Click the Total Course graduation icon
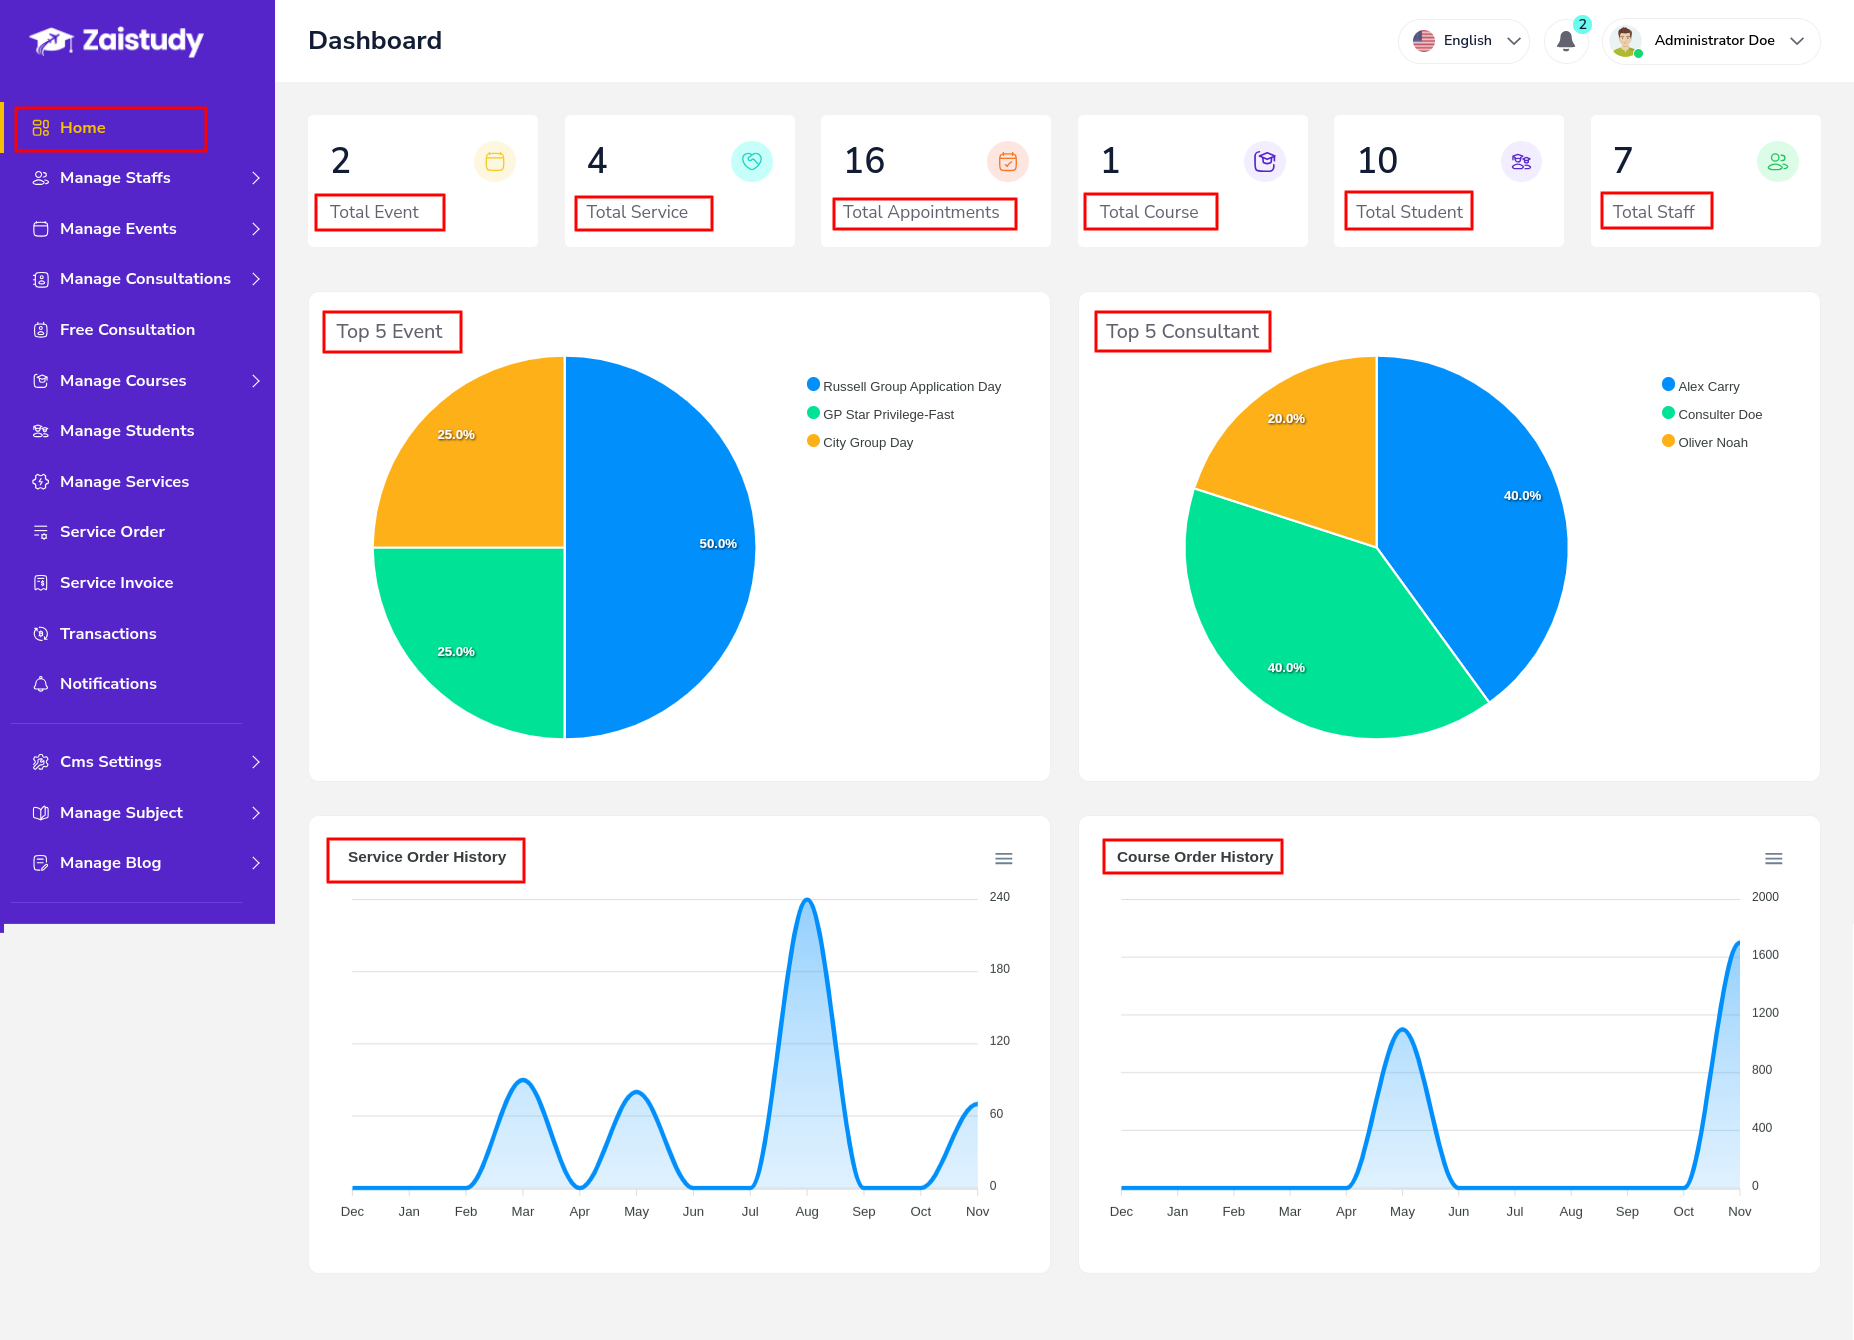Image resolution: width=1854 pixels, height=1340 pixels. pyautogui.click(x=1265, y=161)
